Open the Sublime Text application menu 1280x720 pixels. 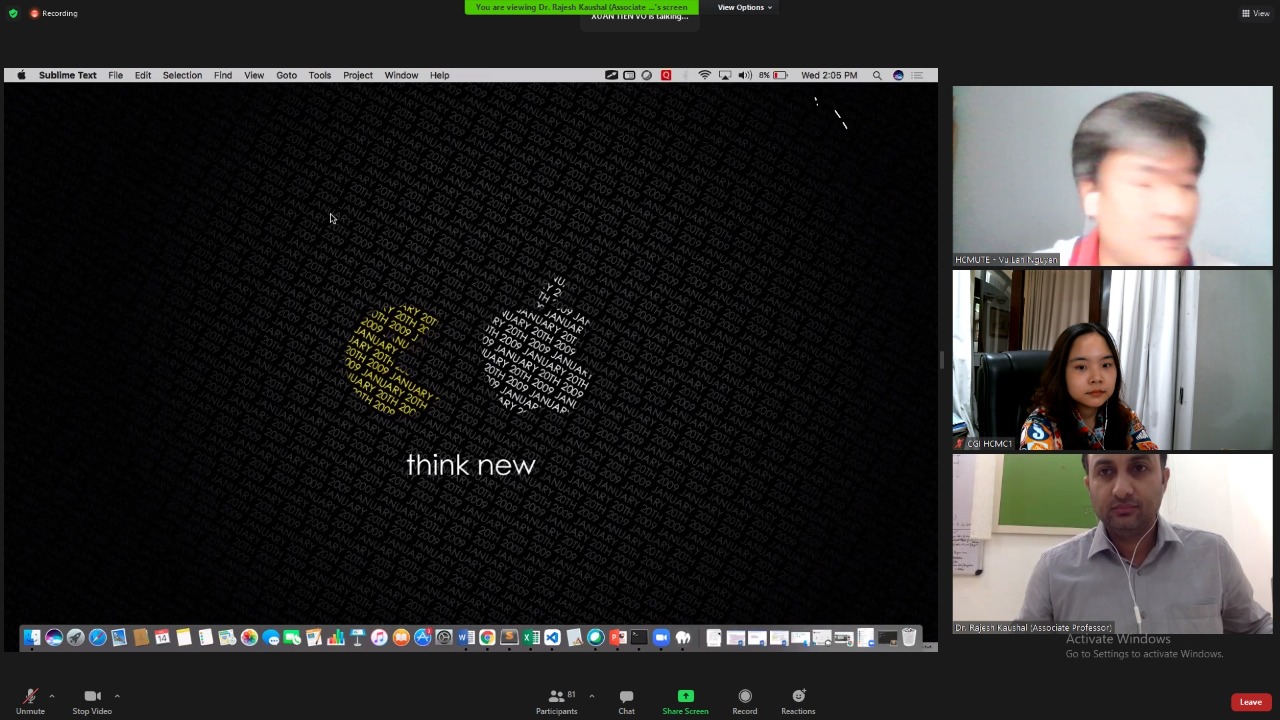(x=68, y=75)
